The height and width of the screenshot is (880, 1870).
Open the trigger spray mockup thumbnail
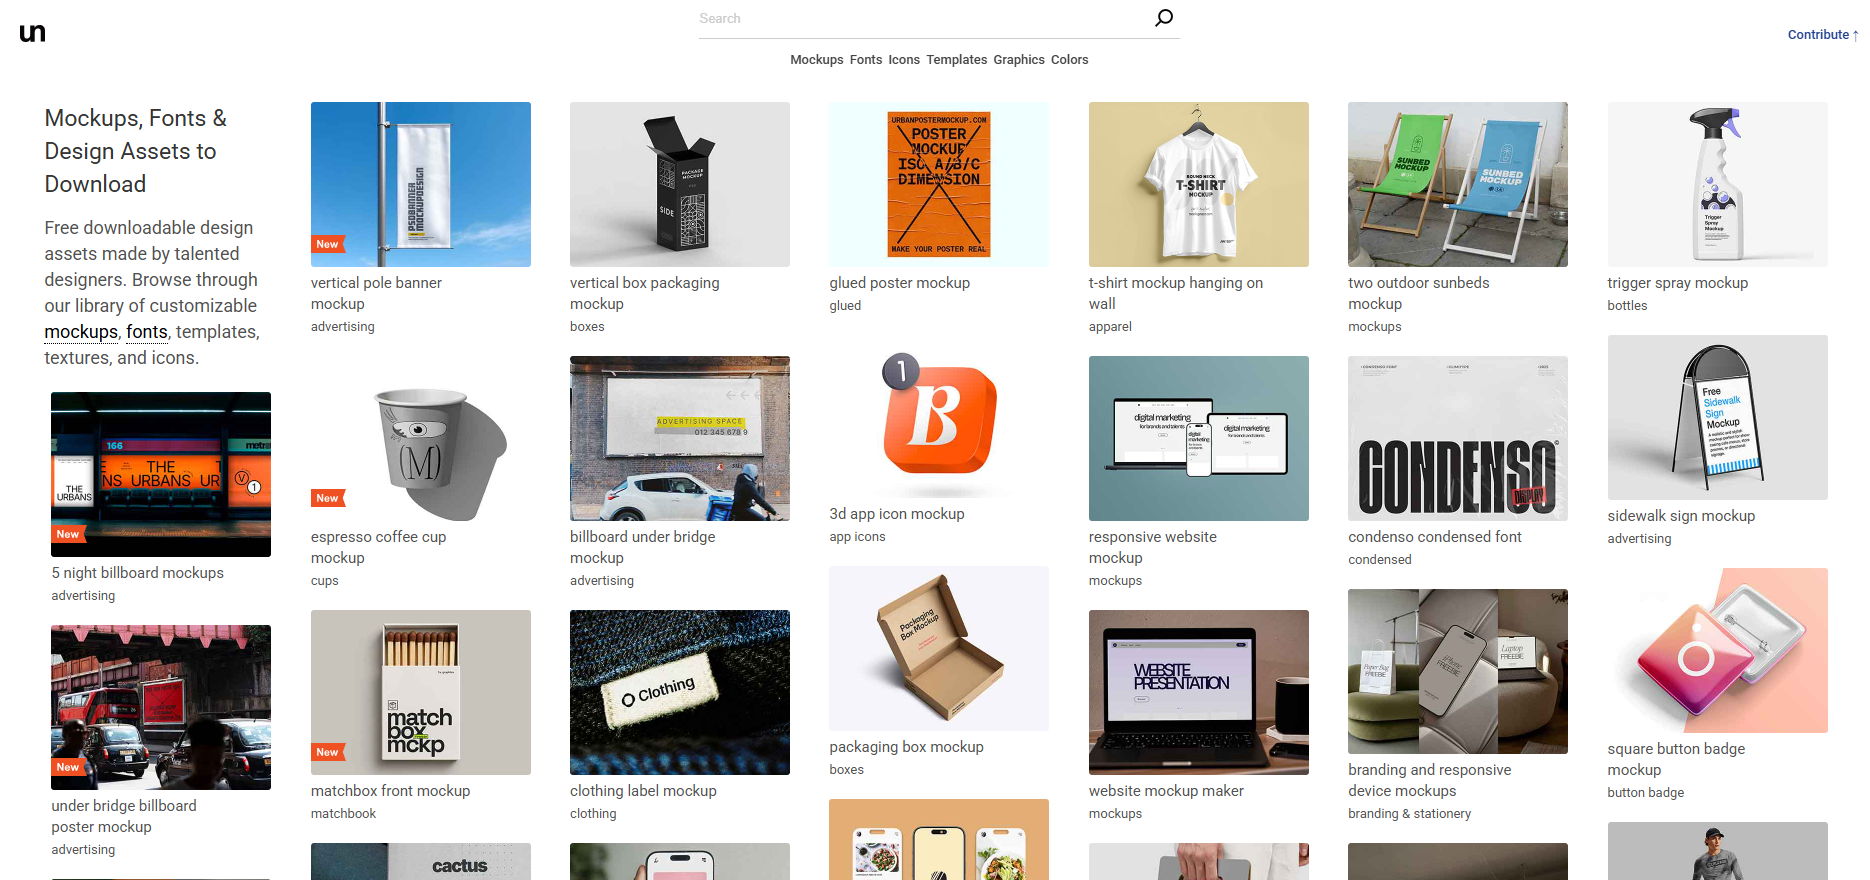(x=1718, y=184)
